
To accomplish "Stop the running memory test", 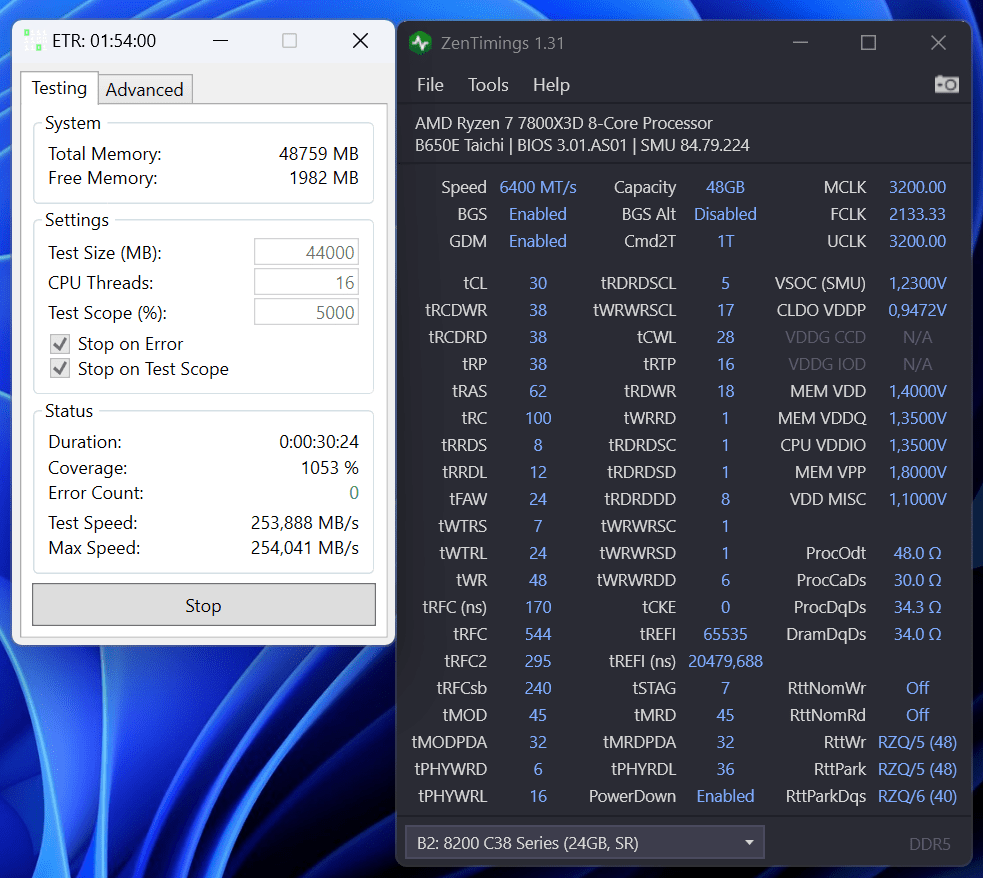I will (204, 605).
